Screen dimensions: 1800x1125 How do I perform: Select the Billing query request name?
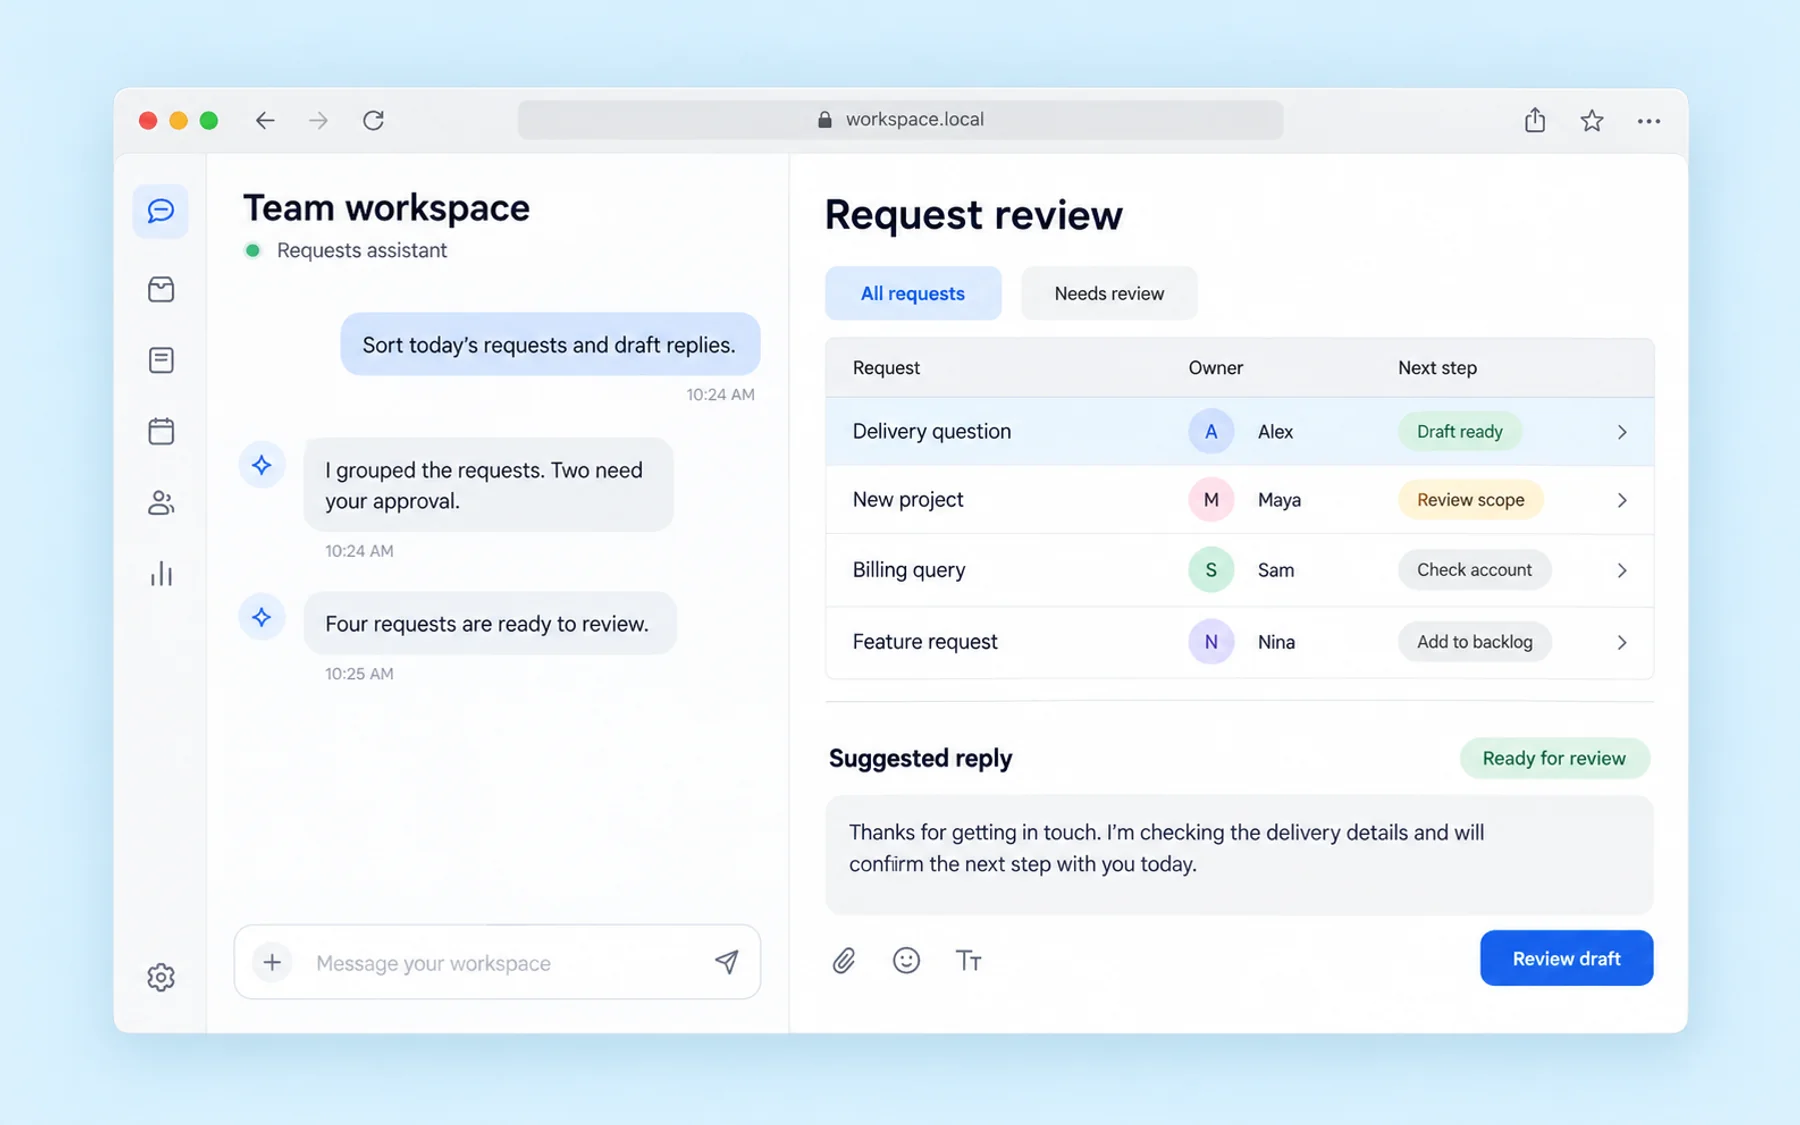pyautogui.click(x=909, y=569)
